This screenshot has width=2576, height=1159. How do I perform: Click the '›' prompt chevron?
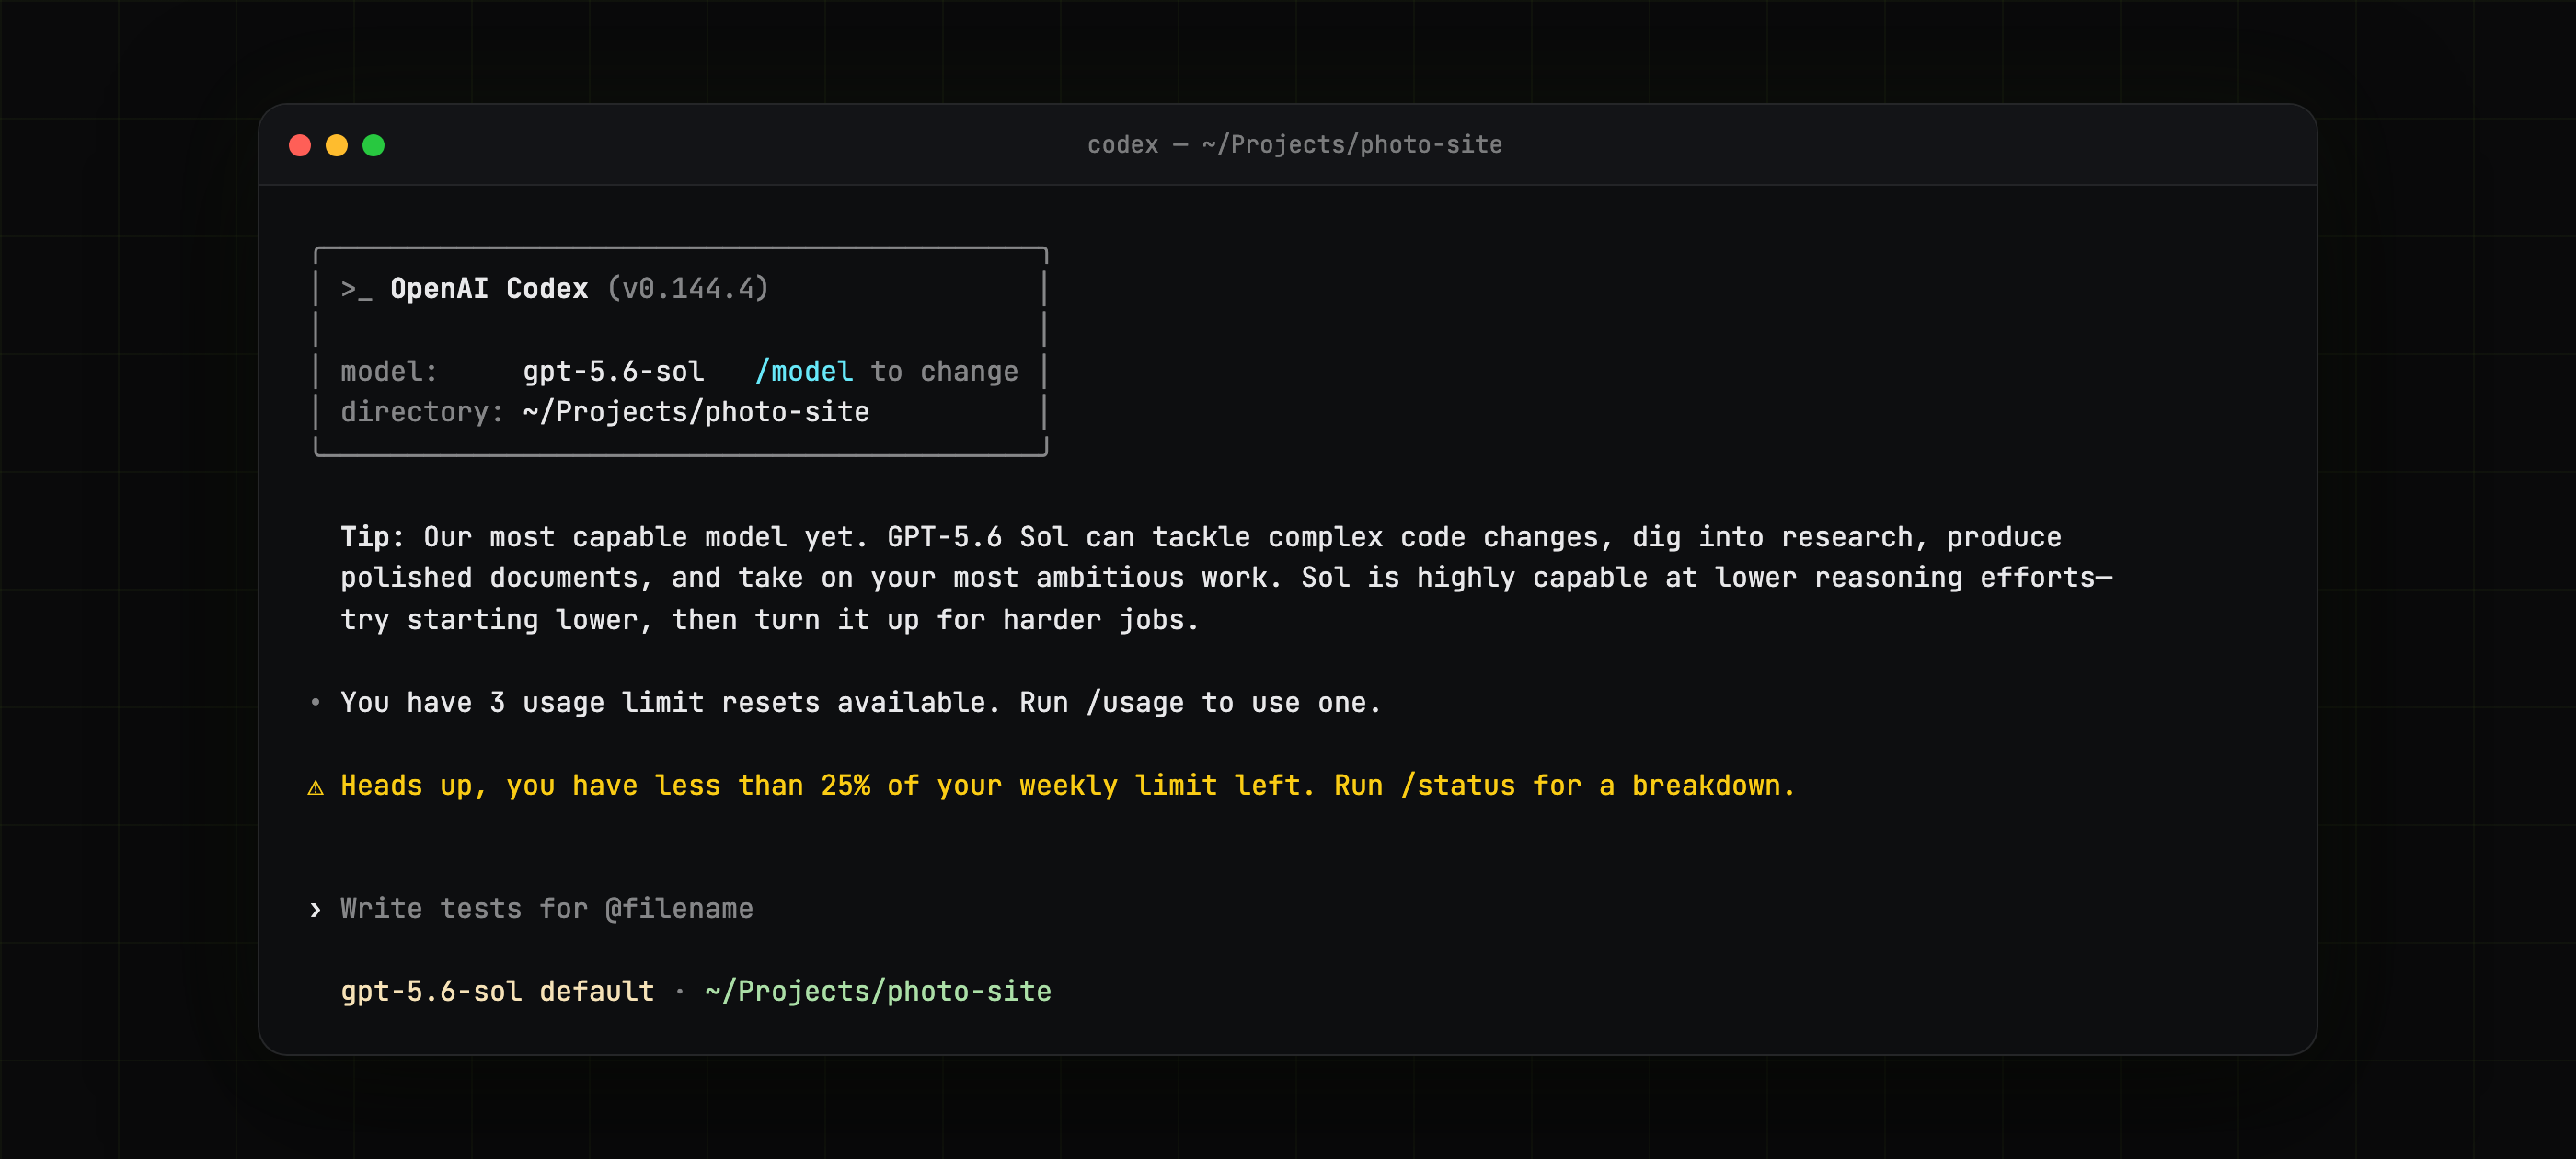tap(316, 910)
